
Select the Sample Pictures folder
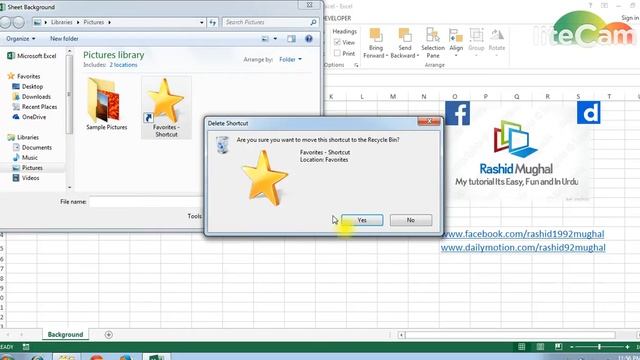point(107,104)
